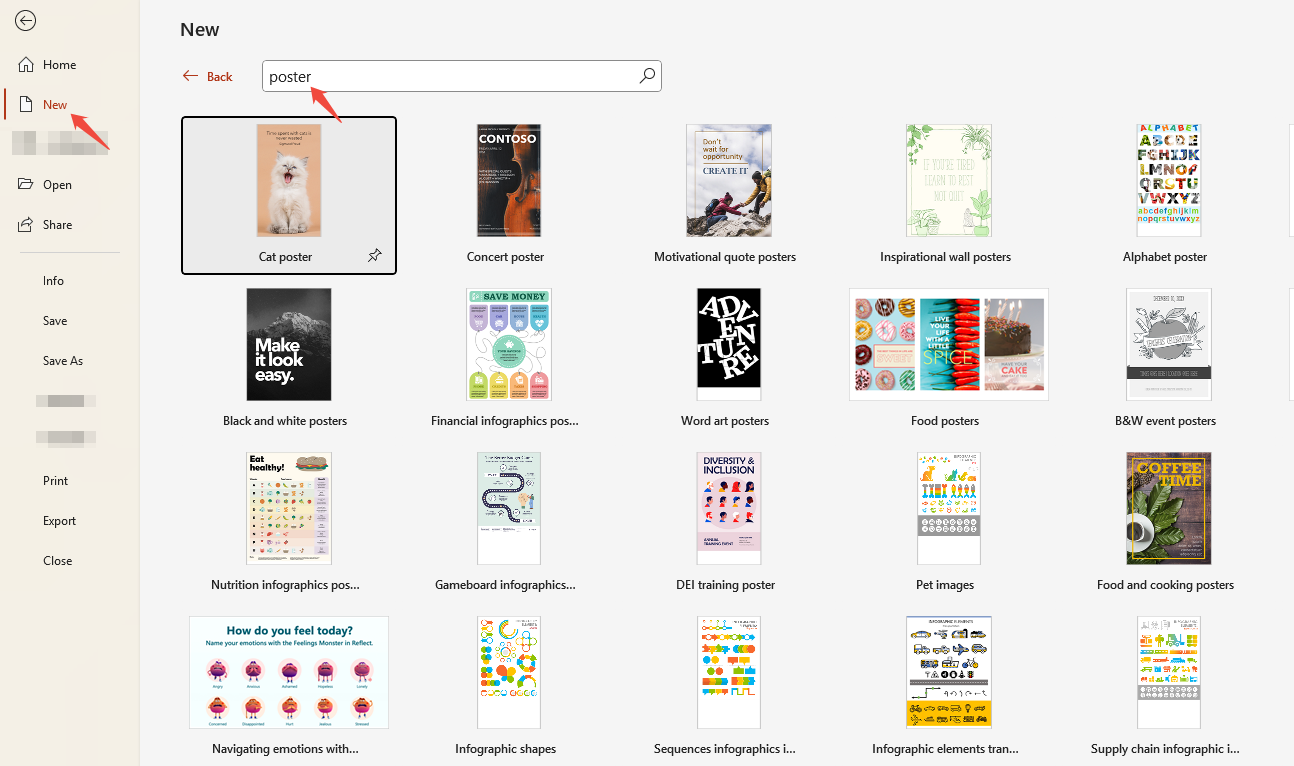The height and width of the screenshot is (766, 1294).
Task: Click the magnifier icon in the search box
Action: click(646, 75)
